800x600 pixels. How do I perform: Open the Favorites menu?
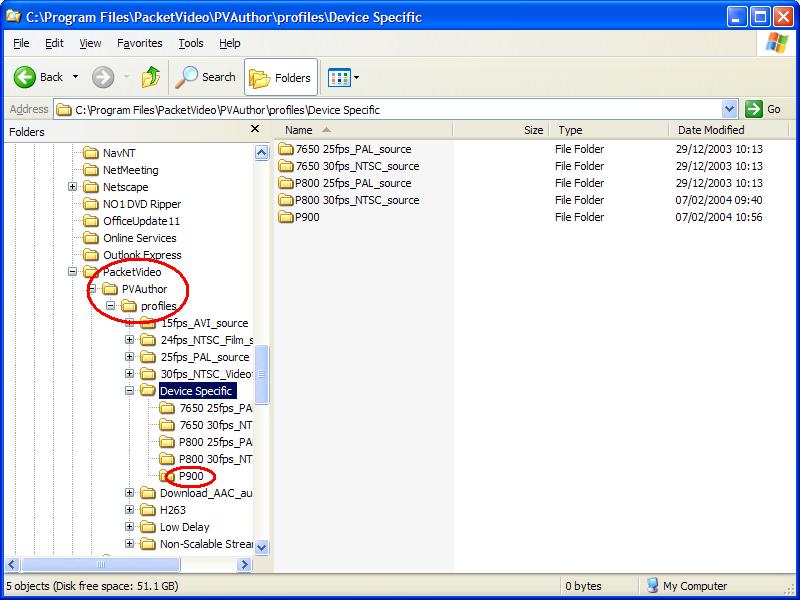pos(140,43)
